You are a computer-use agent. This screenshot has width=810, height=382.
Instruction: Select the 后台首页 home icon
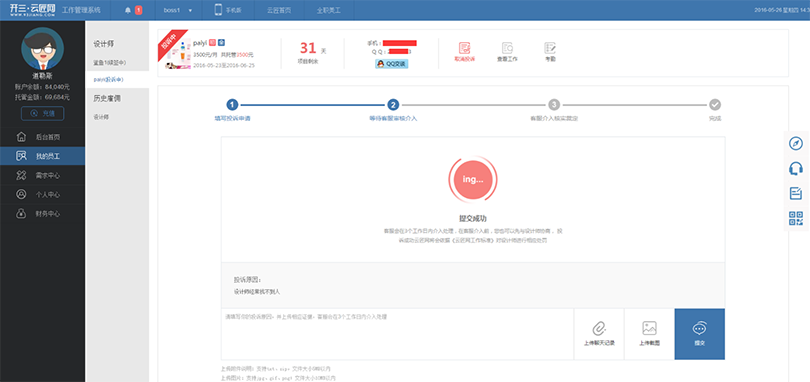(x=21, y=137)
